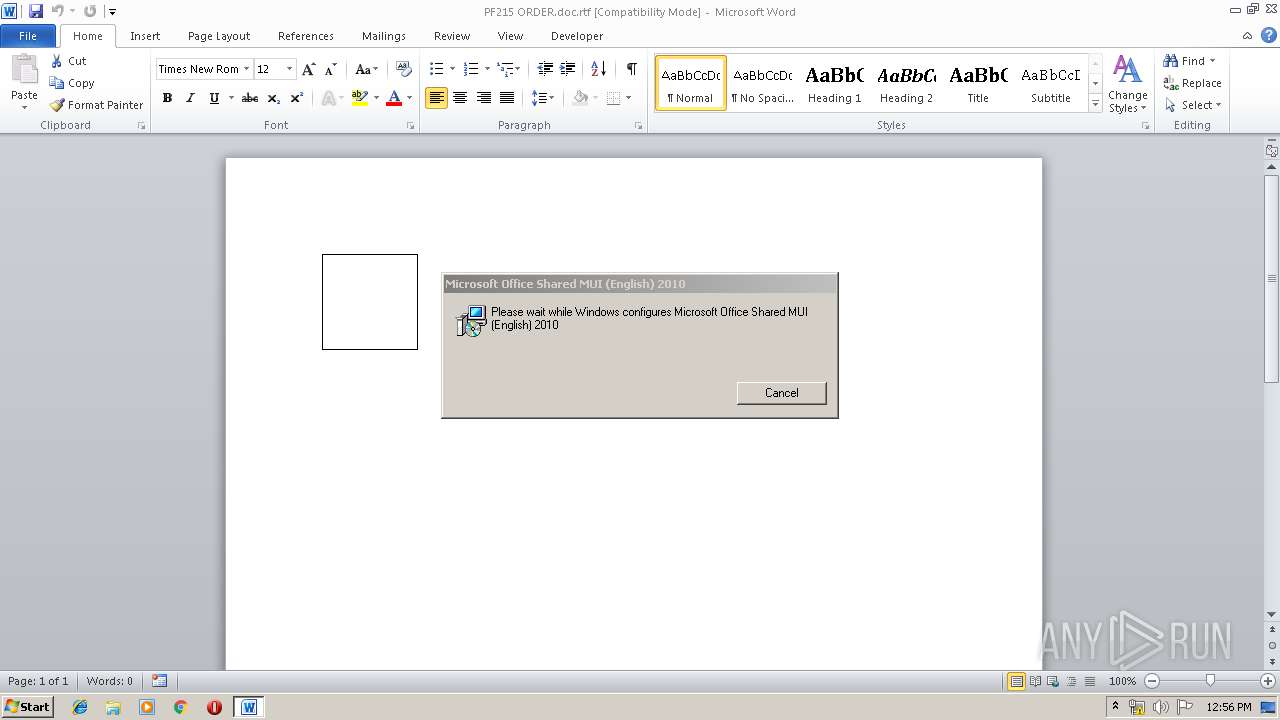This screenshot has height=720, width=1280.
Task: Toggle bold formatting
Action: tap(167, 98)
